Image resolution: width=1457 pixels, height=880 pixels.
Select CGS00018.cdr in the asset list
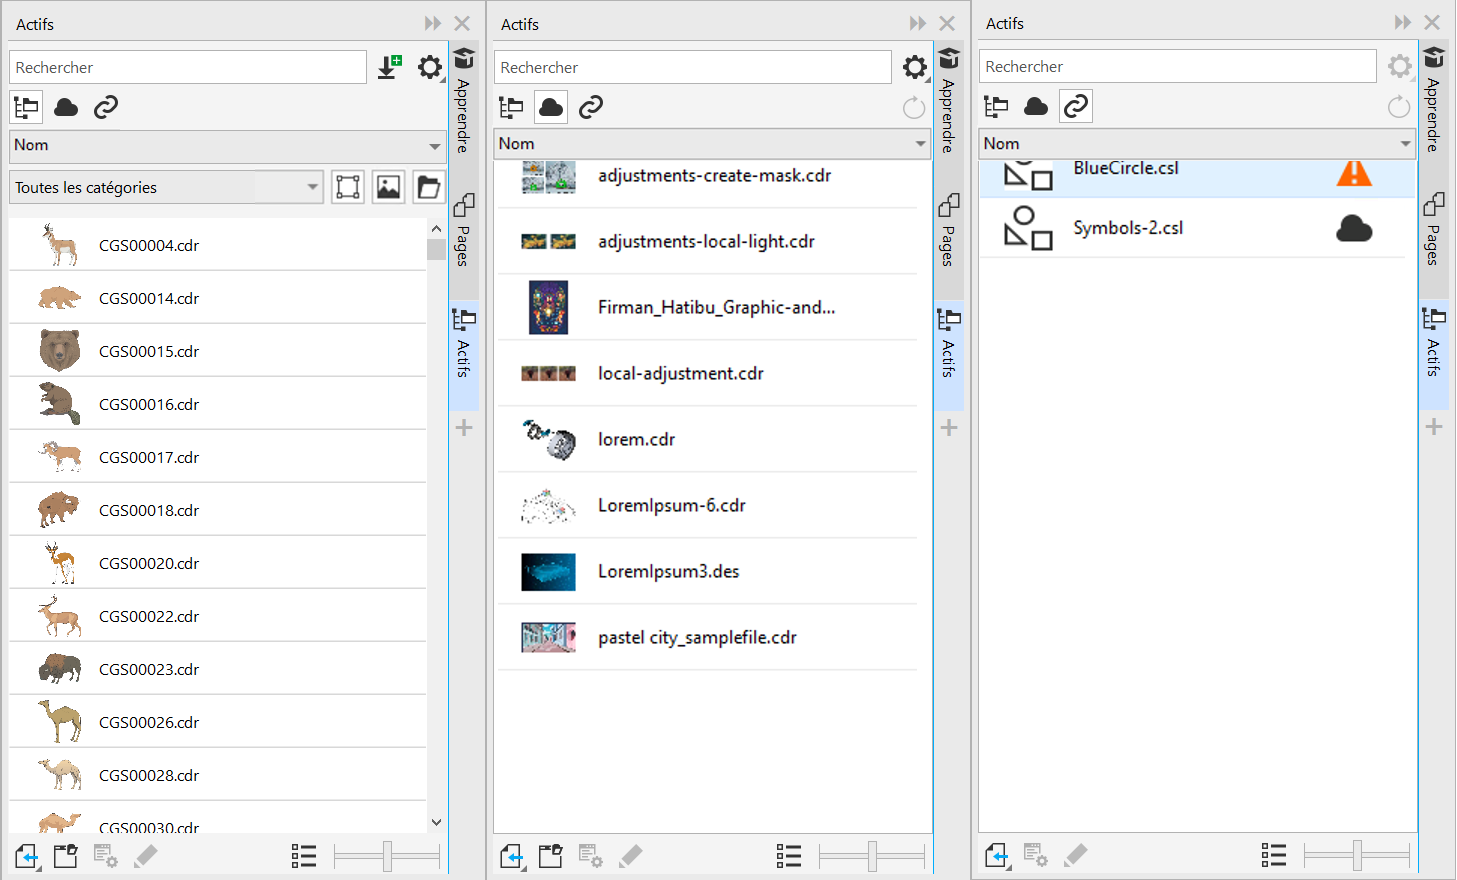click(x=149, y=510)
